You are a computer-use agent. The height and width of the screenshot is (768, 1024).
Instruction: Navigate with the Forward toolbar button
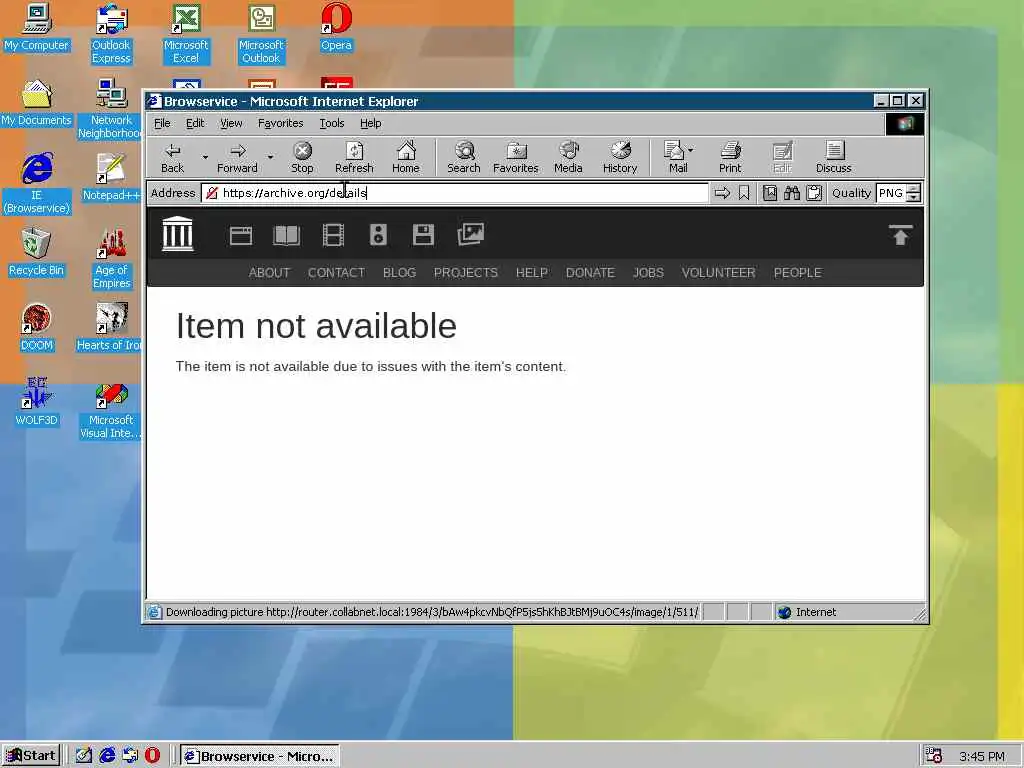[x=237, y=158]
